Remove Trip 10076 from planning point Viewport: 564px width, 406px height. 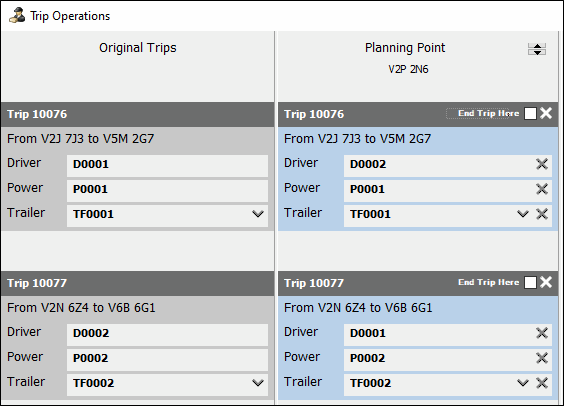point(546,113)
